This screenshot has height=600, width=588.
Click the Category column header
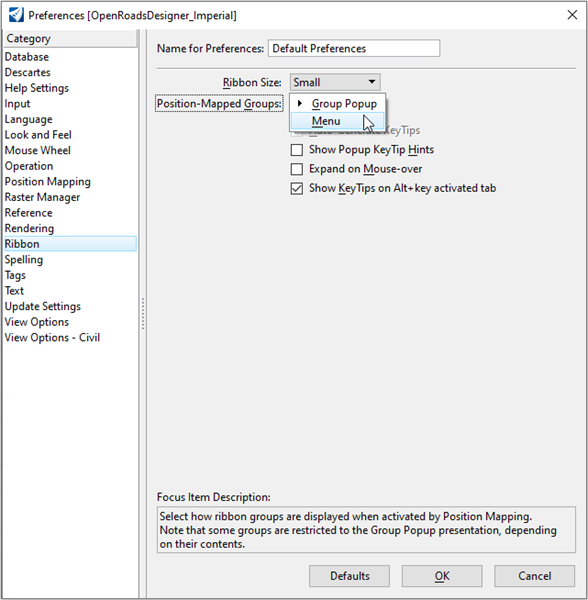(70, 39)
